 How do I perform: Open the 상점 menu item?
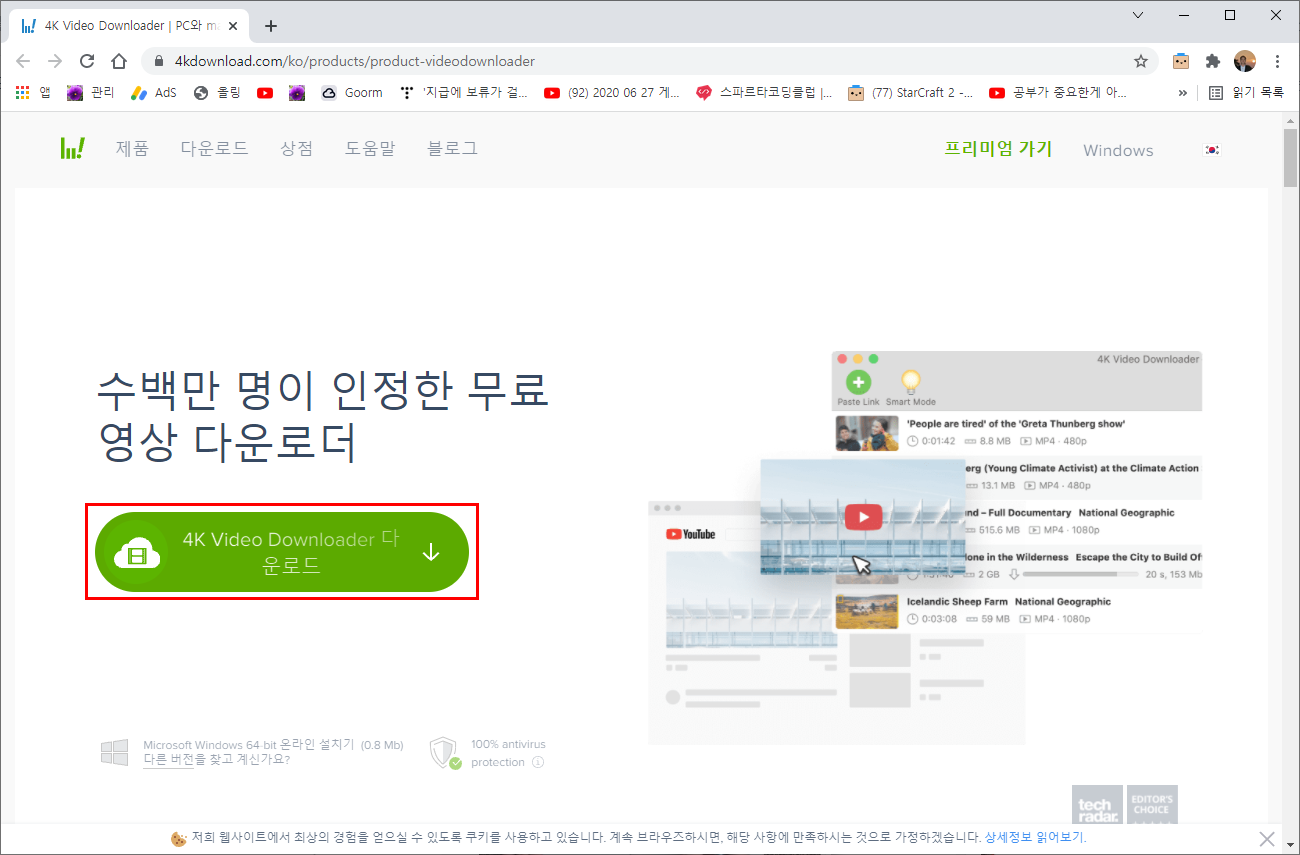[x=297, y=148]
